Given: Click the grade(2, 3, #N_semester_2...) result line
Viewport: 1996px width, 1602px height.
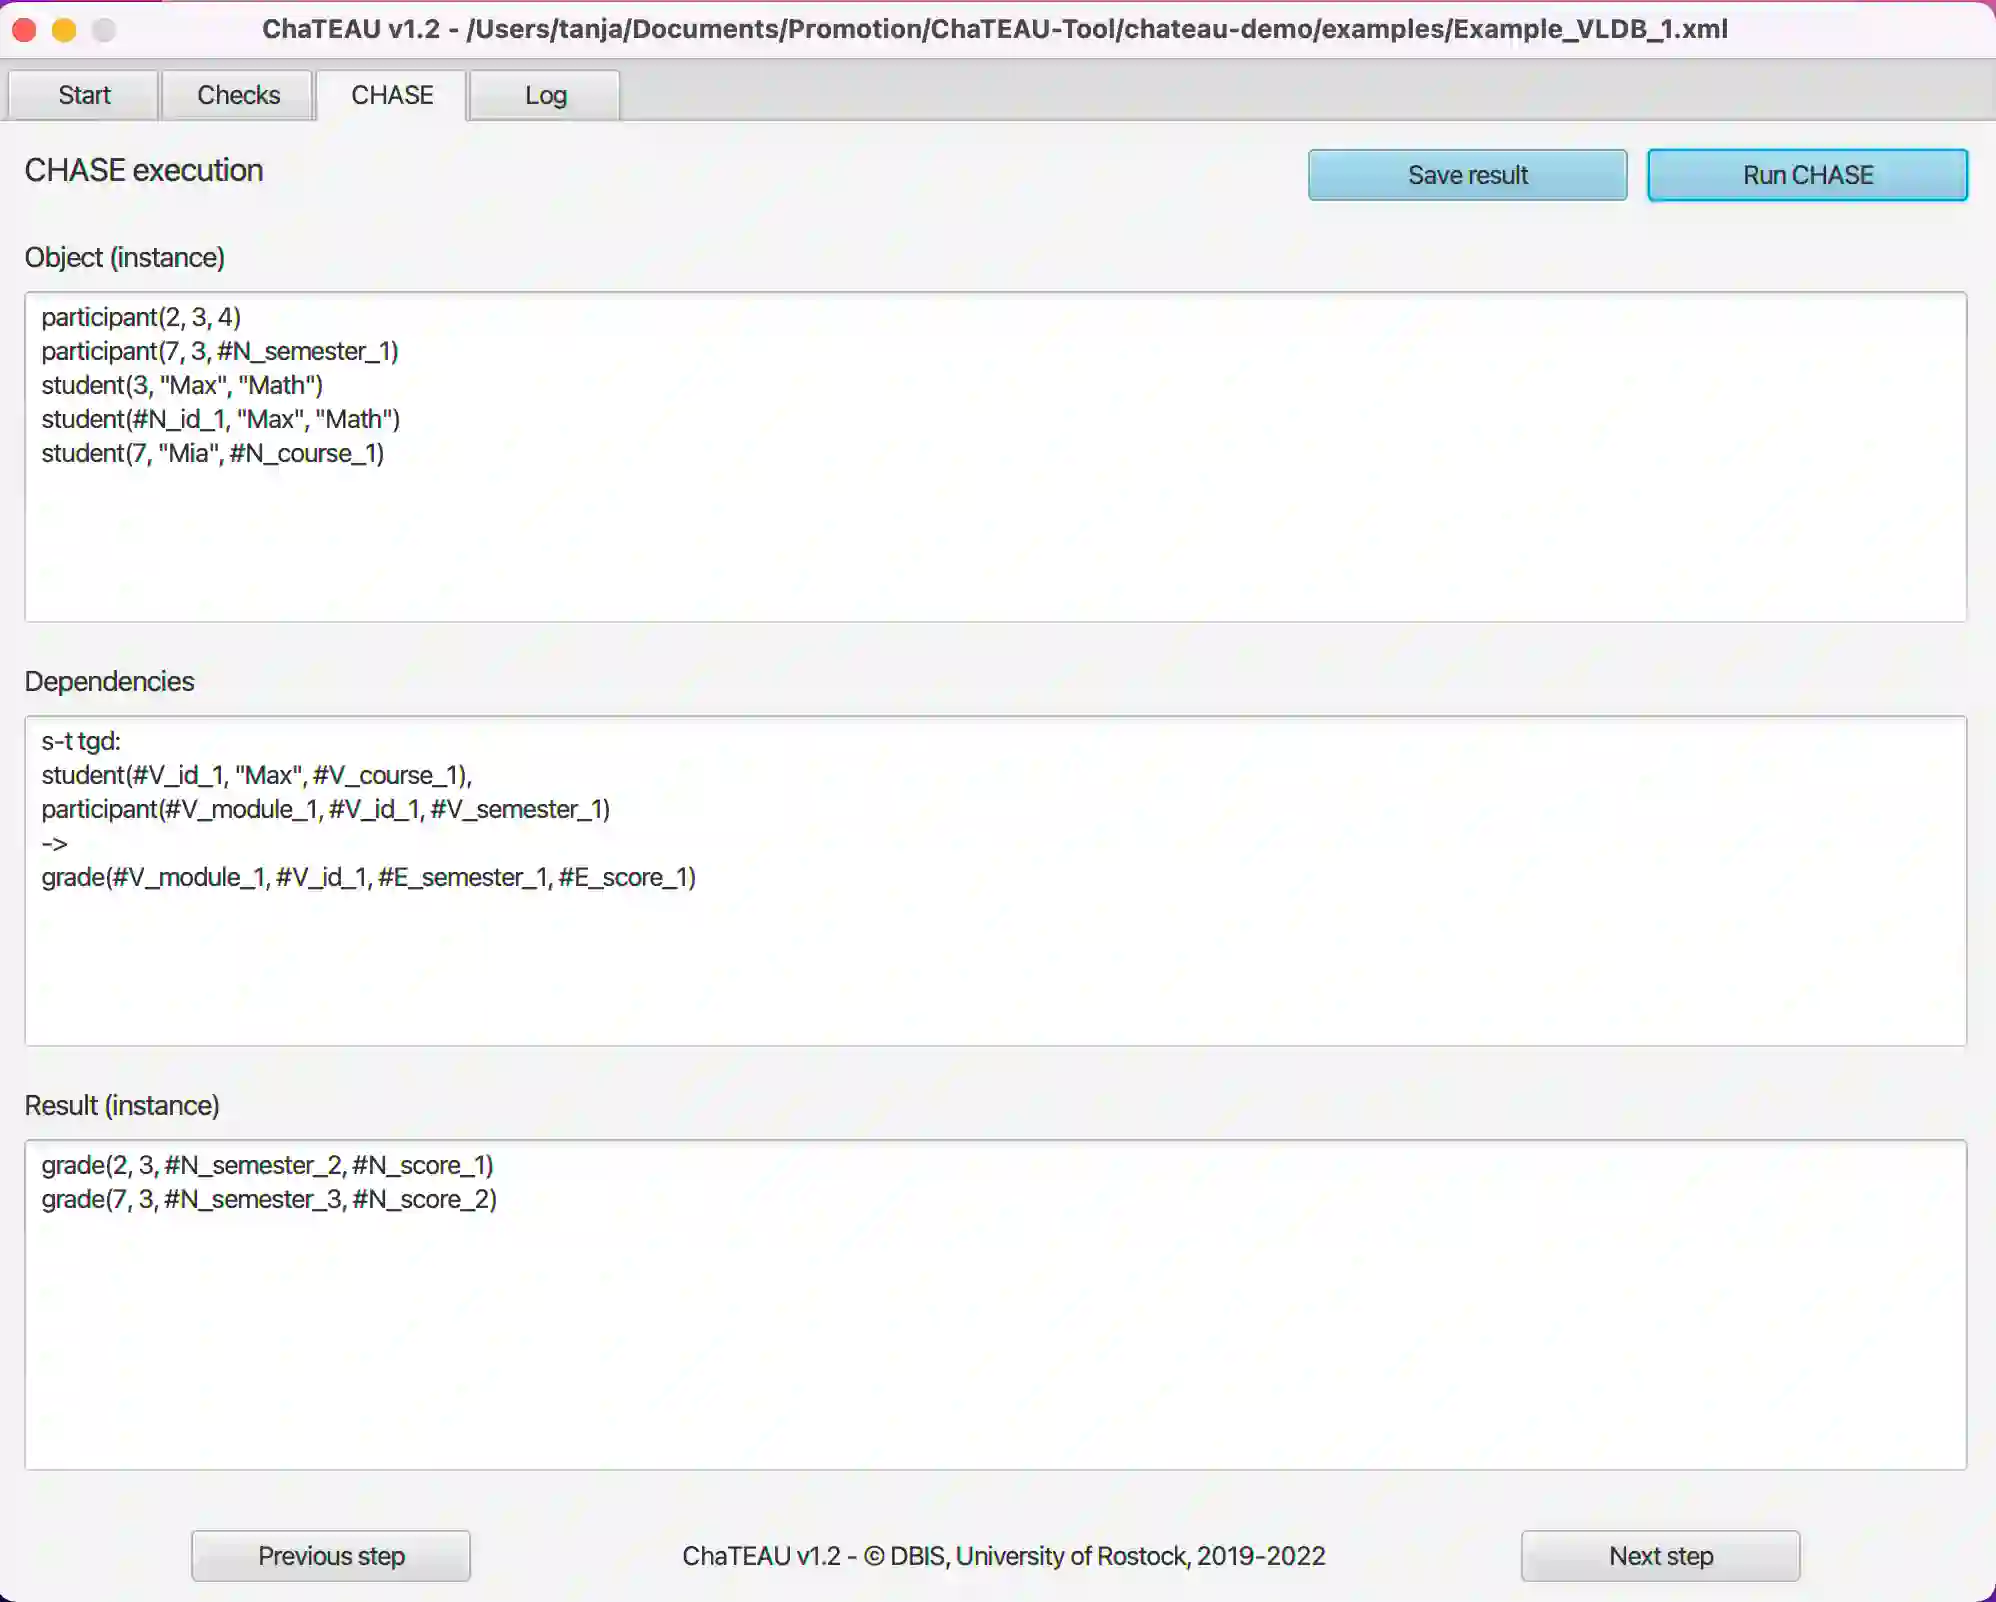Looking at the screenshot, I should pos(267,1165).
